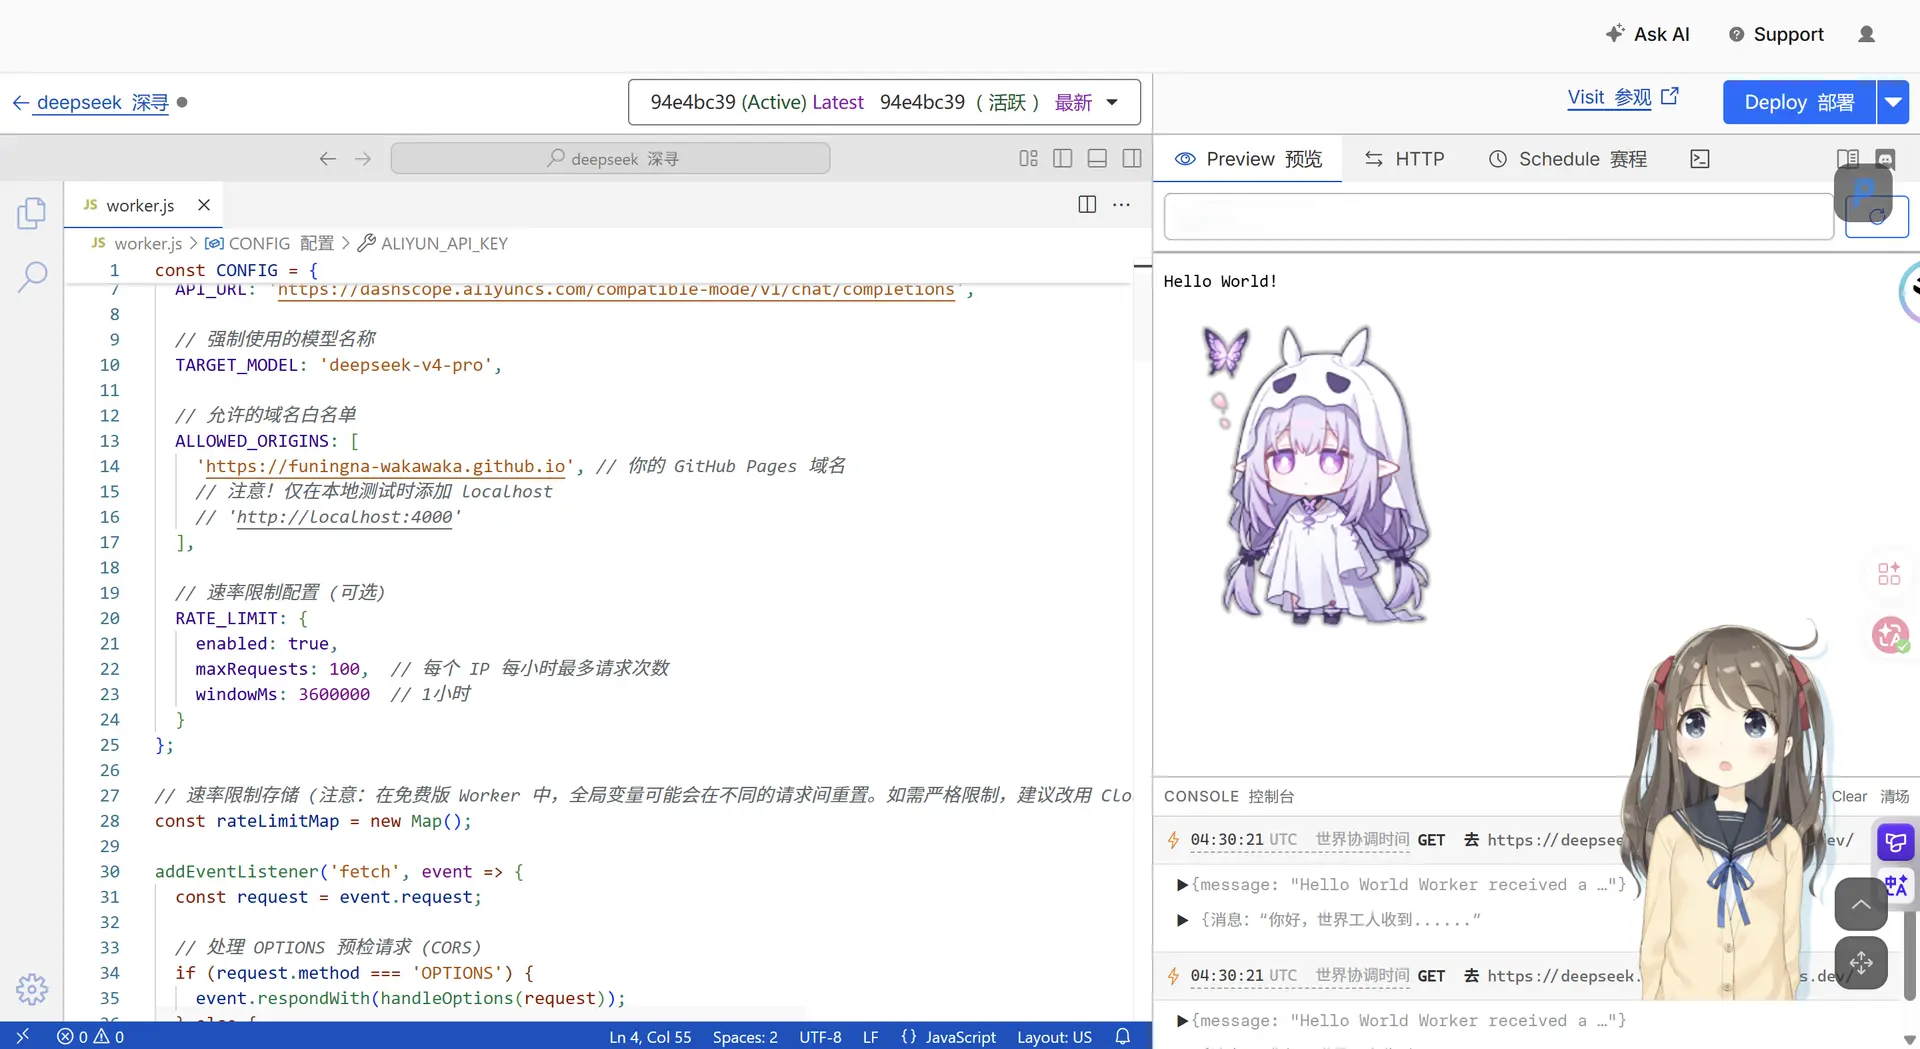Screen dimensions: 1920x1049
Task: Click the maxRequests value 100 on line 22
Action: (344, 669)
